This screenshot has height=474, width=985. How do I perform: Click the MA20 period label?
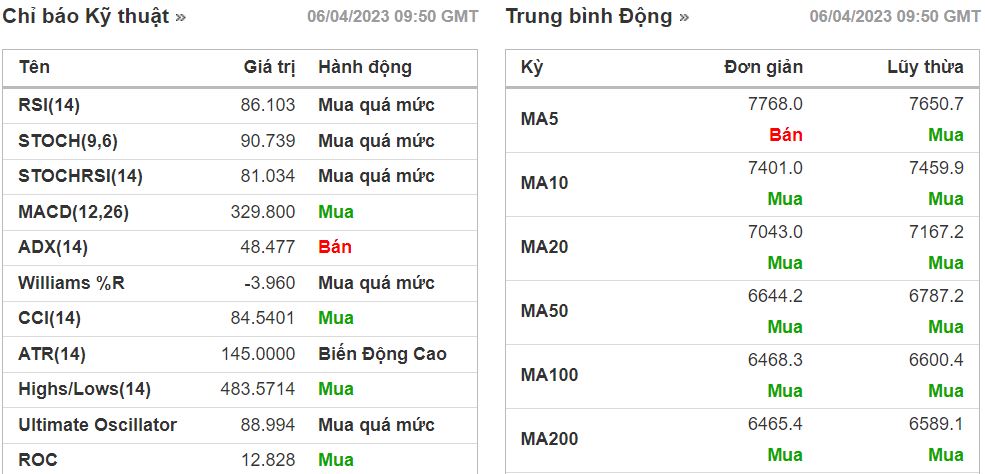tap(545, 247)
